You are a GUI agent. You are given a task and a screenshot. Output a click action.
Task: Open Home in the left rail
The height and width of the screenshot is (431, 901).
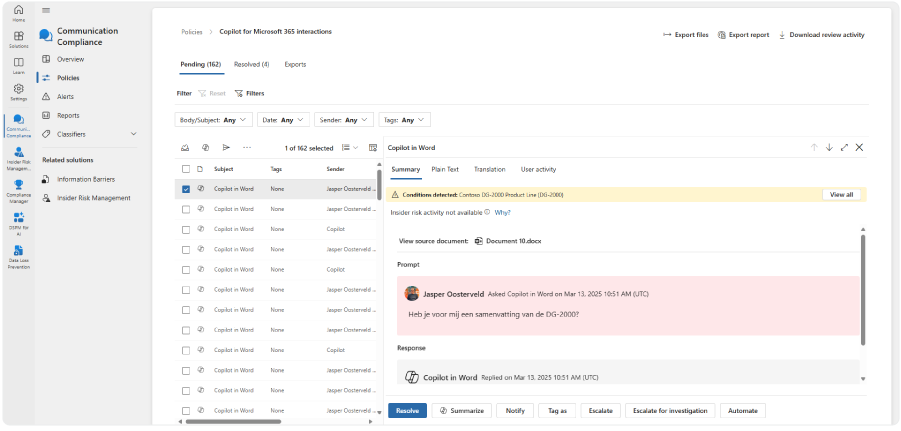point(19,13)
